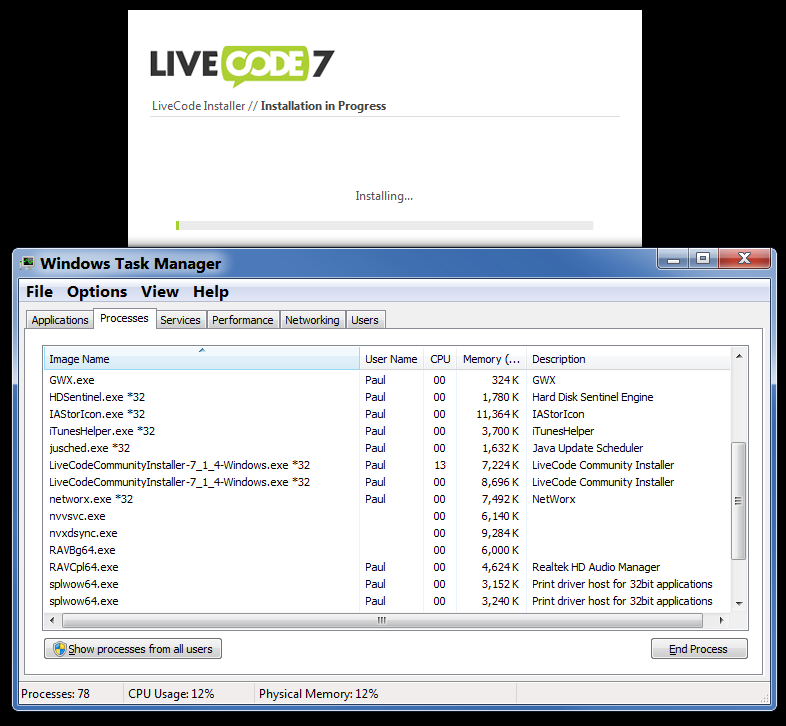Sort by Memory column header
This screenshot has width=786, height=726.
(x=491, y=359)
